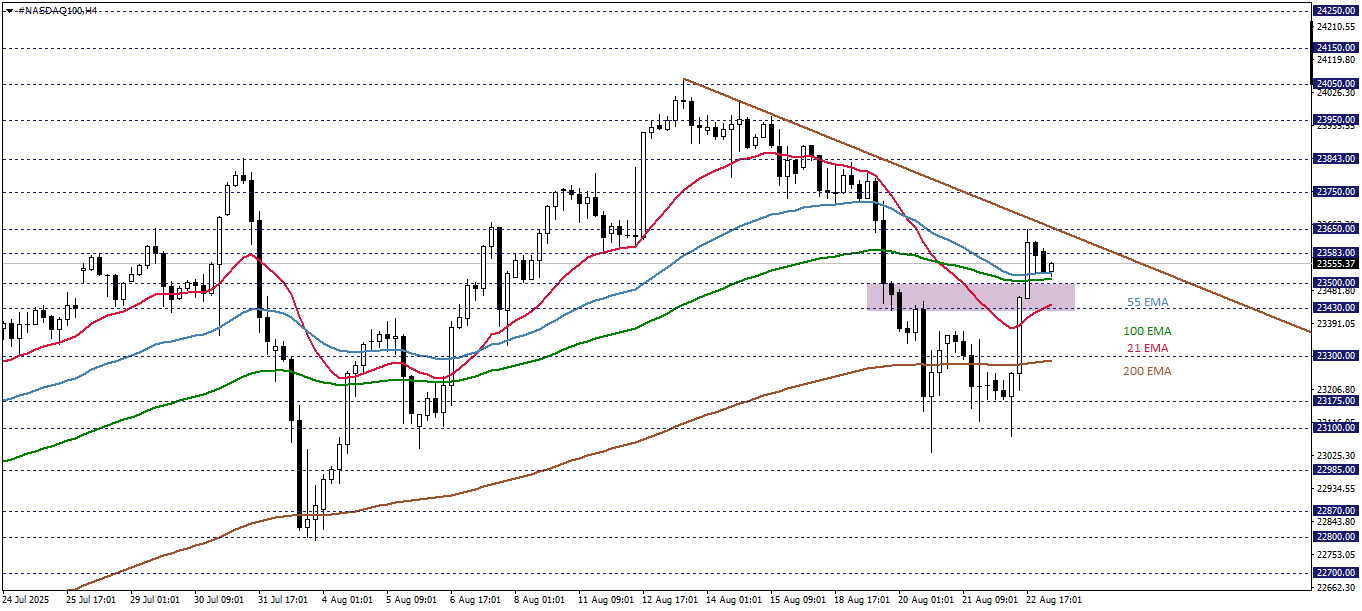Click the 23300.00 level price tag
1362x611 pixels.
[1336, 355]
